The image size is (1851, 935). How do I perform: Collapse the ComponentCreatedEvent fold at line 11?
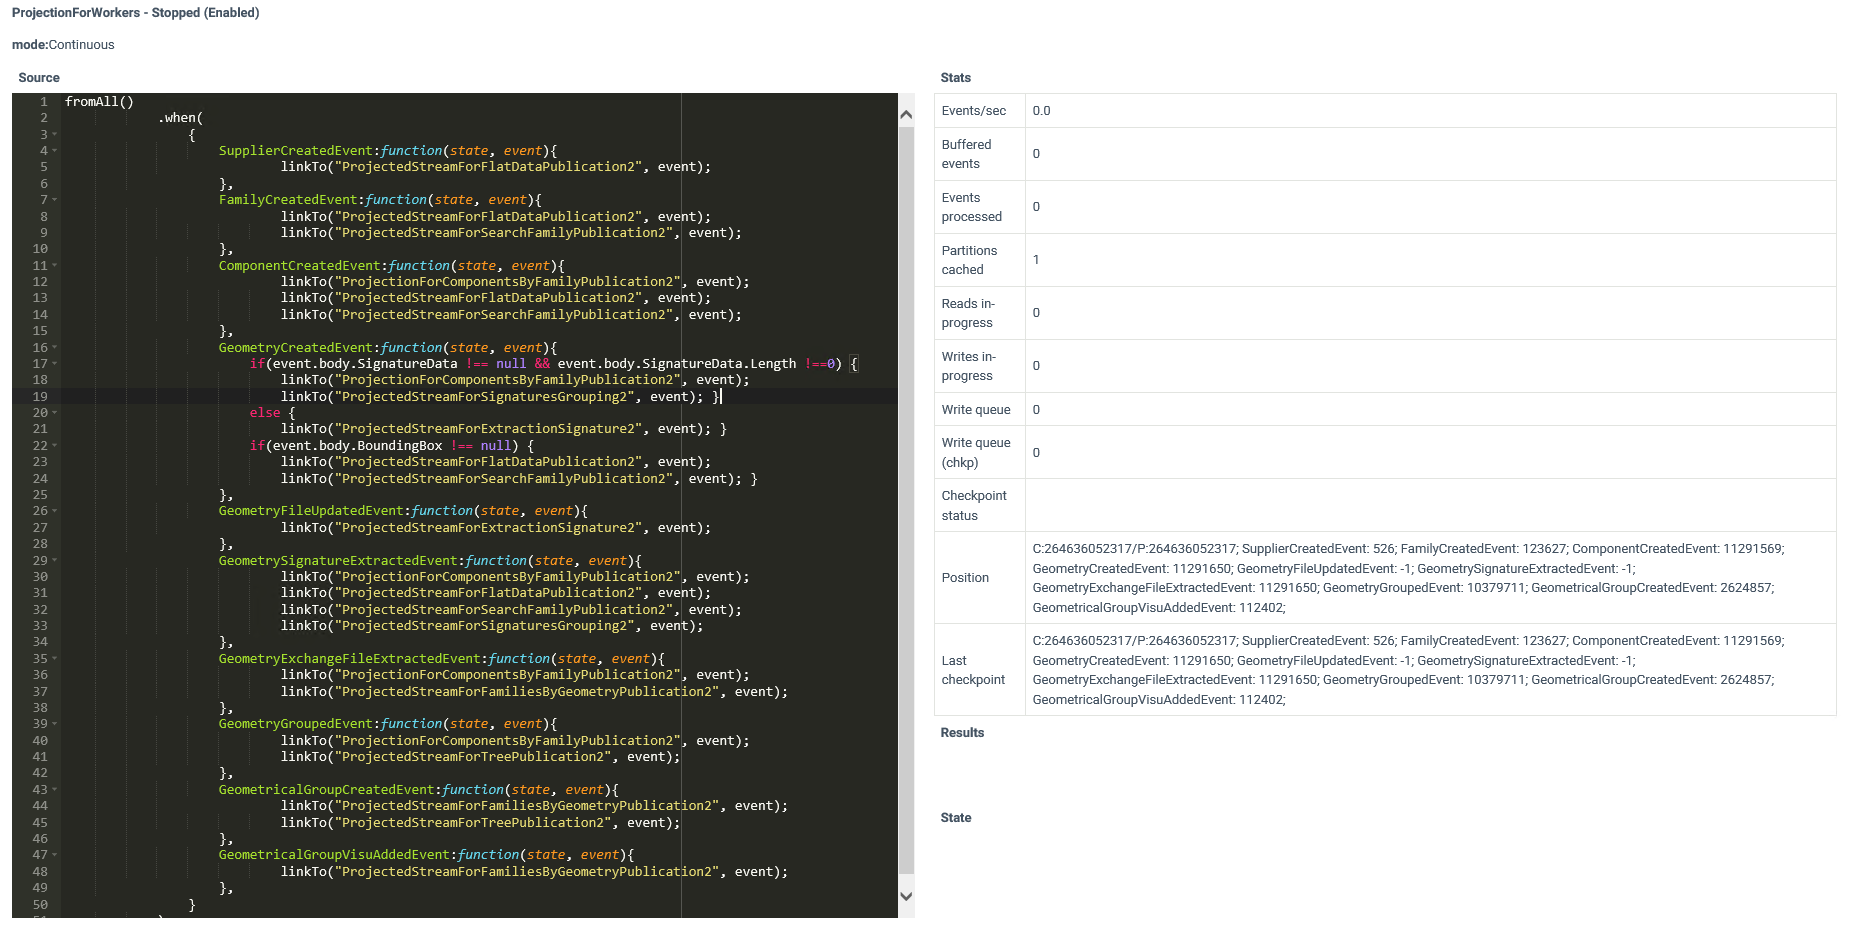tap(55, 266)
